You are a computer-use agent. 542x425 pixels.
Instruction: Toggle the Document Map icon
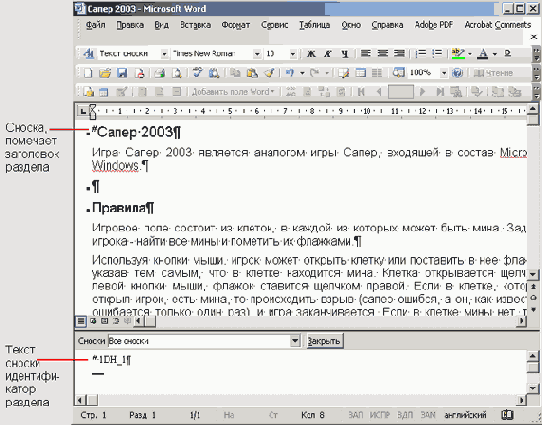click(x=398, y=73)
